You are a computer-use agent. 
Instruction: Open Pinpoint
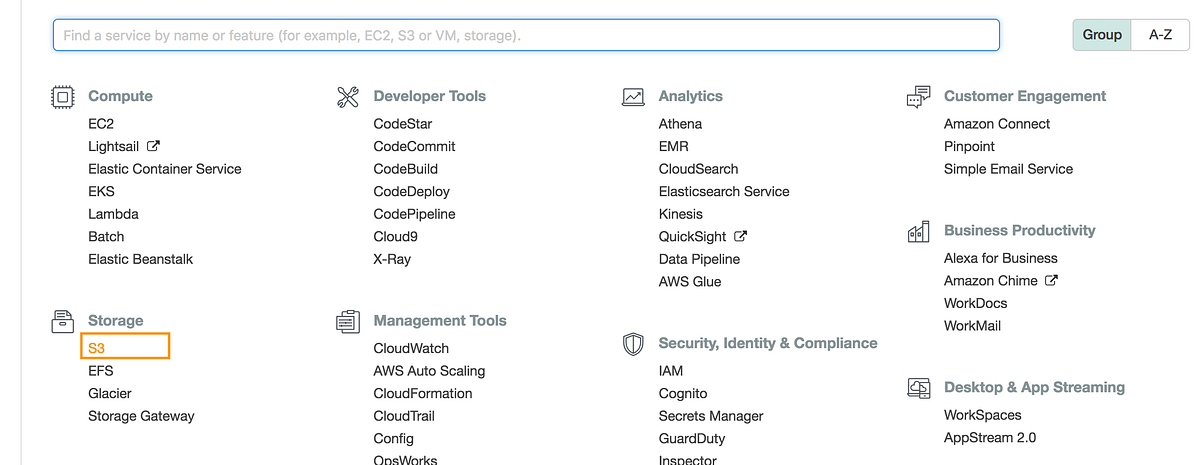point(969,146)
